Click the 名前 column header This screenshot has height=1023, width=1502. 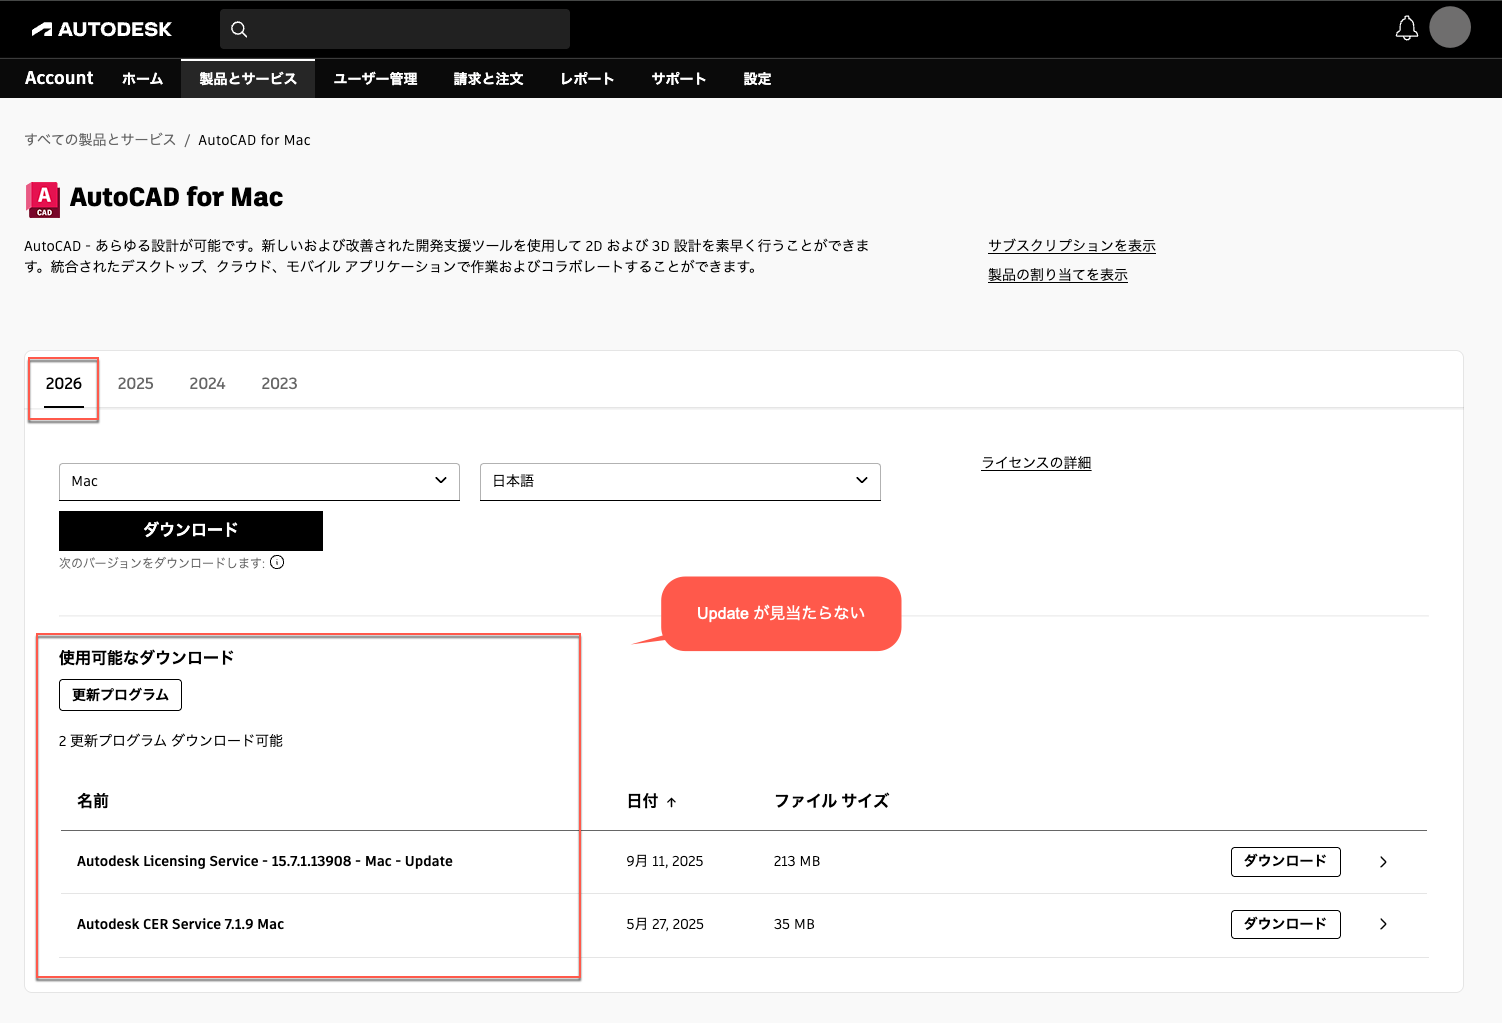point(93,801)
